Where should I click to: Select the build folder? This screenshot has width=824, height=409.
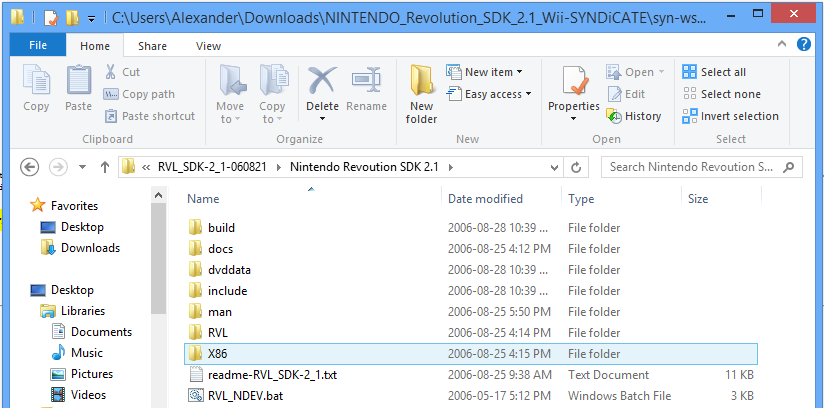point(471,228)
